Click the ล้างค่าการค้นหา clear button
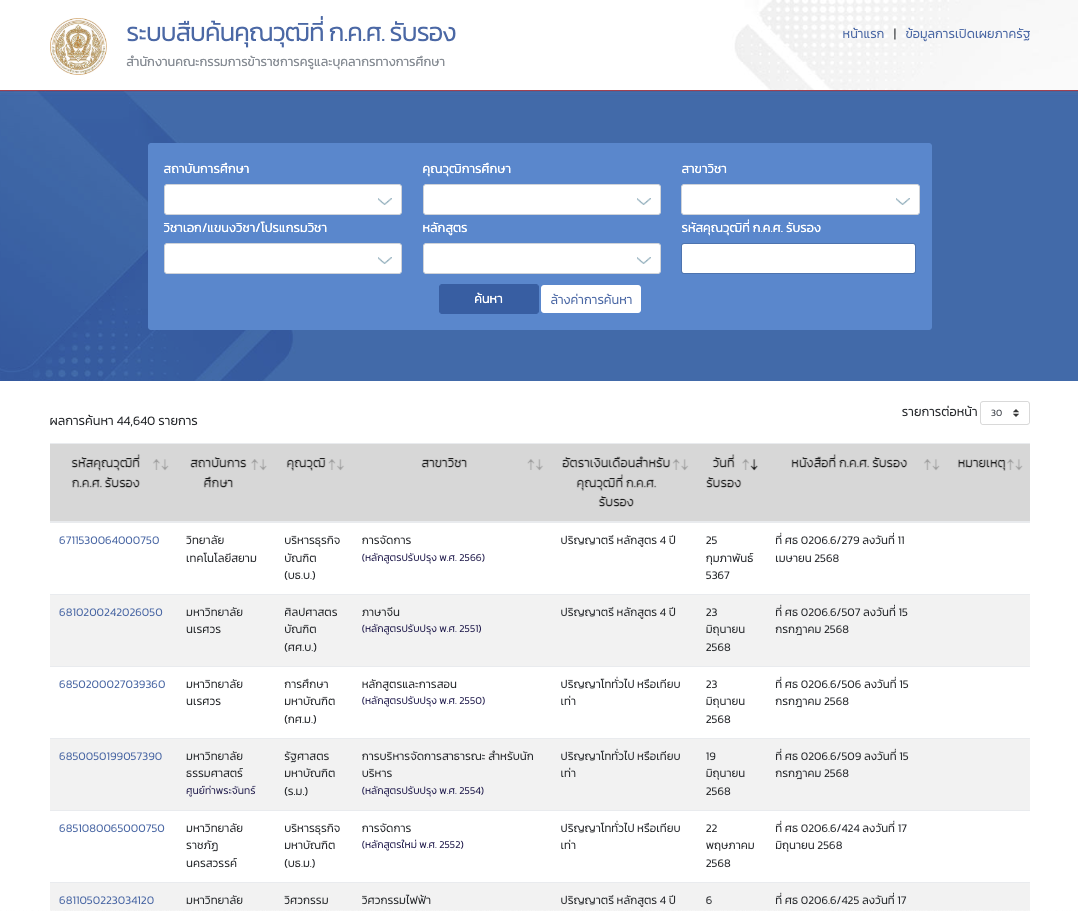The height and width of the screenshot is (911, 1078). coord(591,299)
